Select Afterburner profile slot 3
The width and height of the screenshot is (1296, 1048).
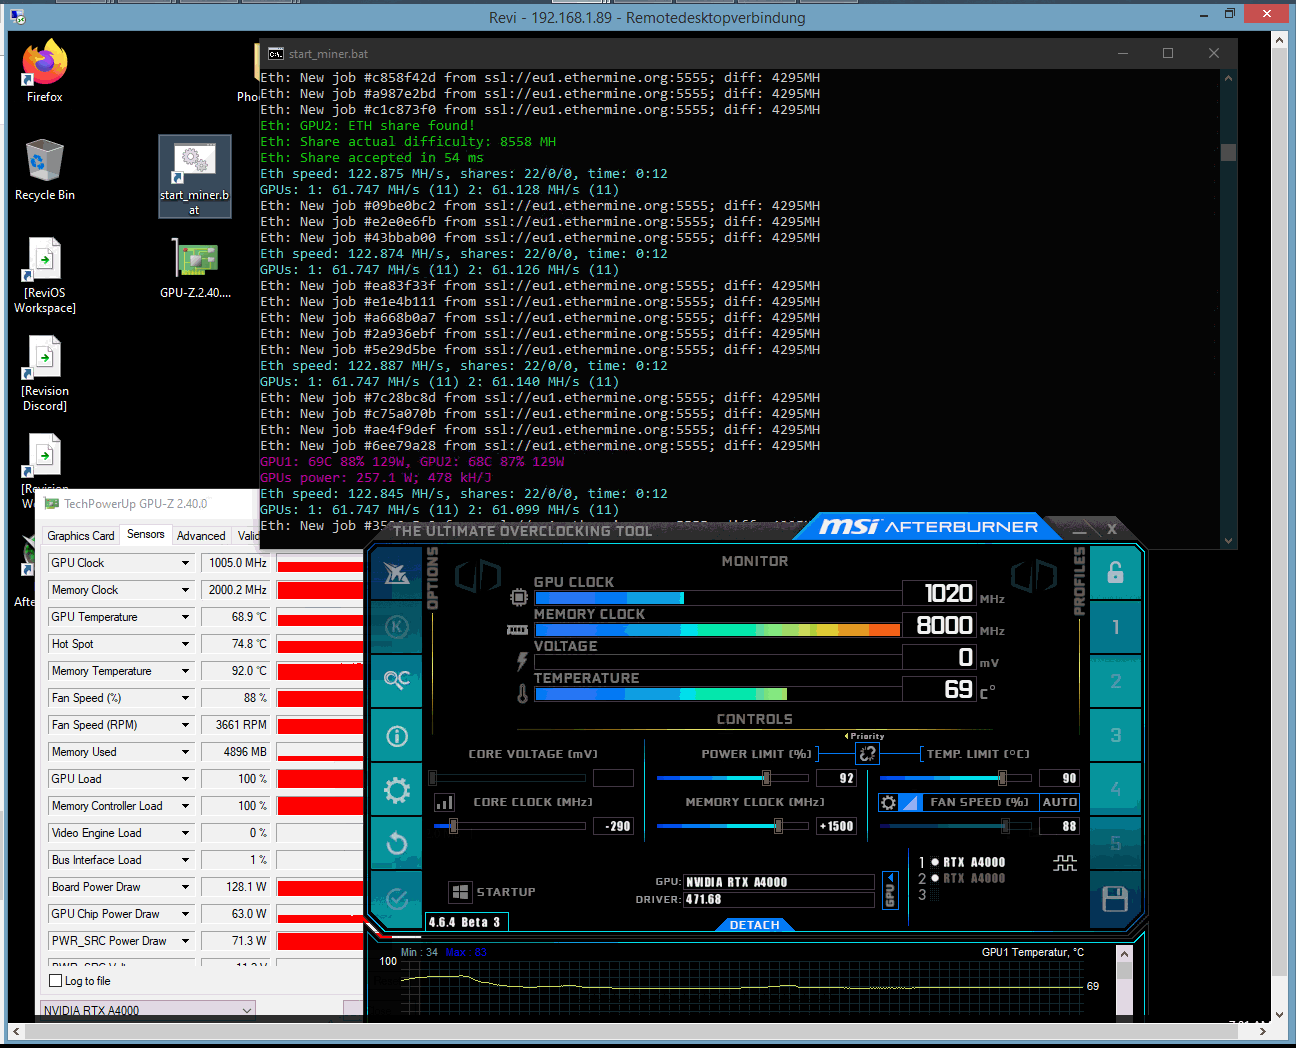(1115, 735)
